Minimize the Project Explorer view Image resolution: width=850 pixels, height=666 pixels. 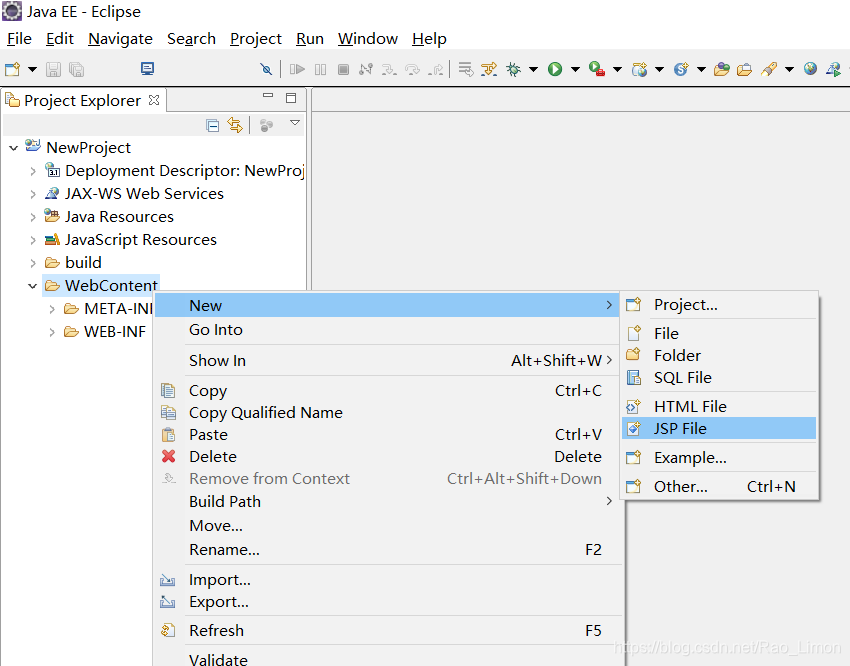(268, 95)
